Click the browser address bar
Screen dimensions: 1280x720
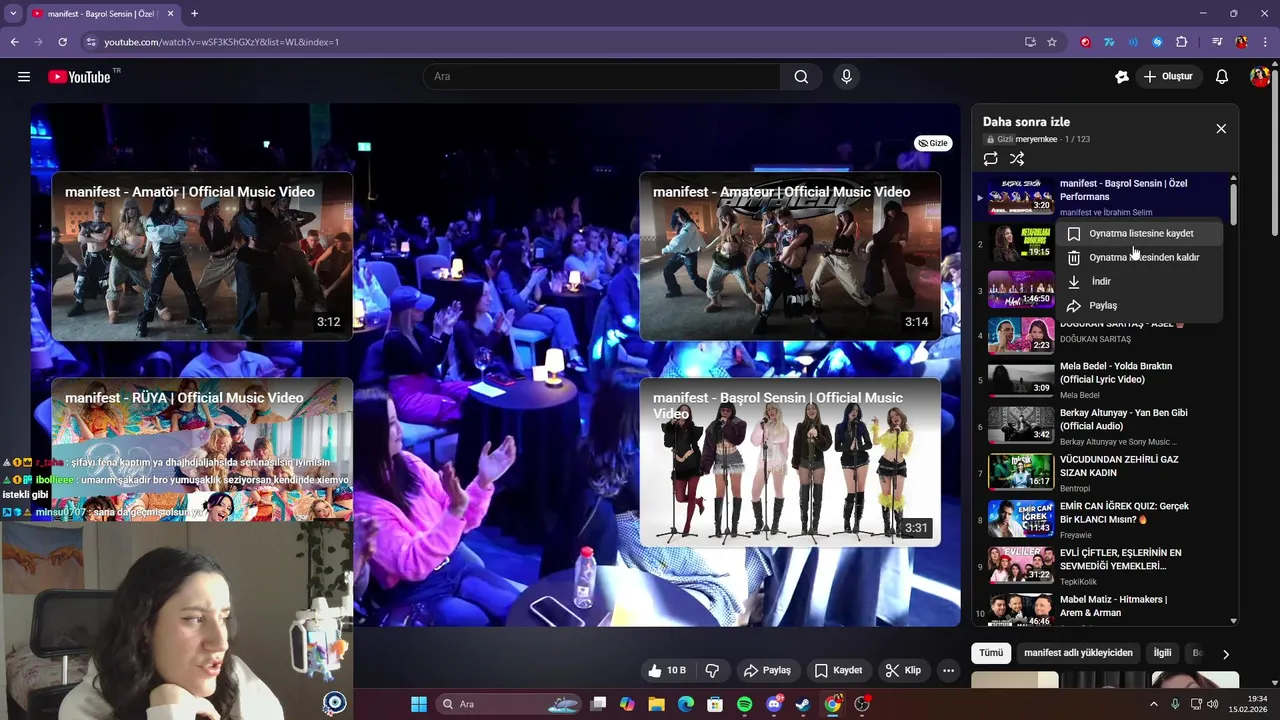pyautogui.click(x=560, y=42)
